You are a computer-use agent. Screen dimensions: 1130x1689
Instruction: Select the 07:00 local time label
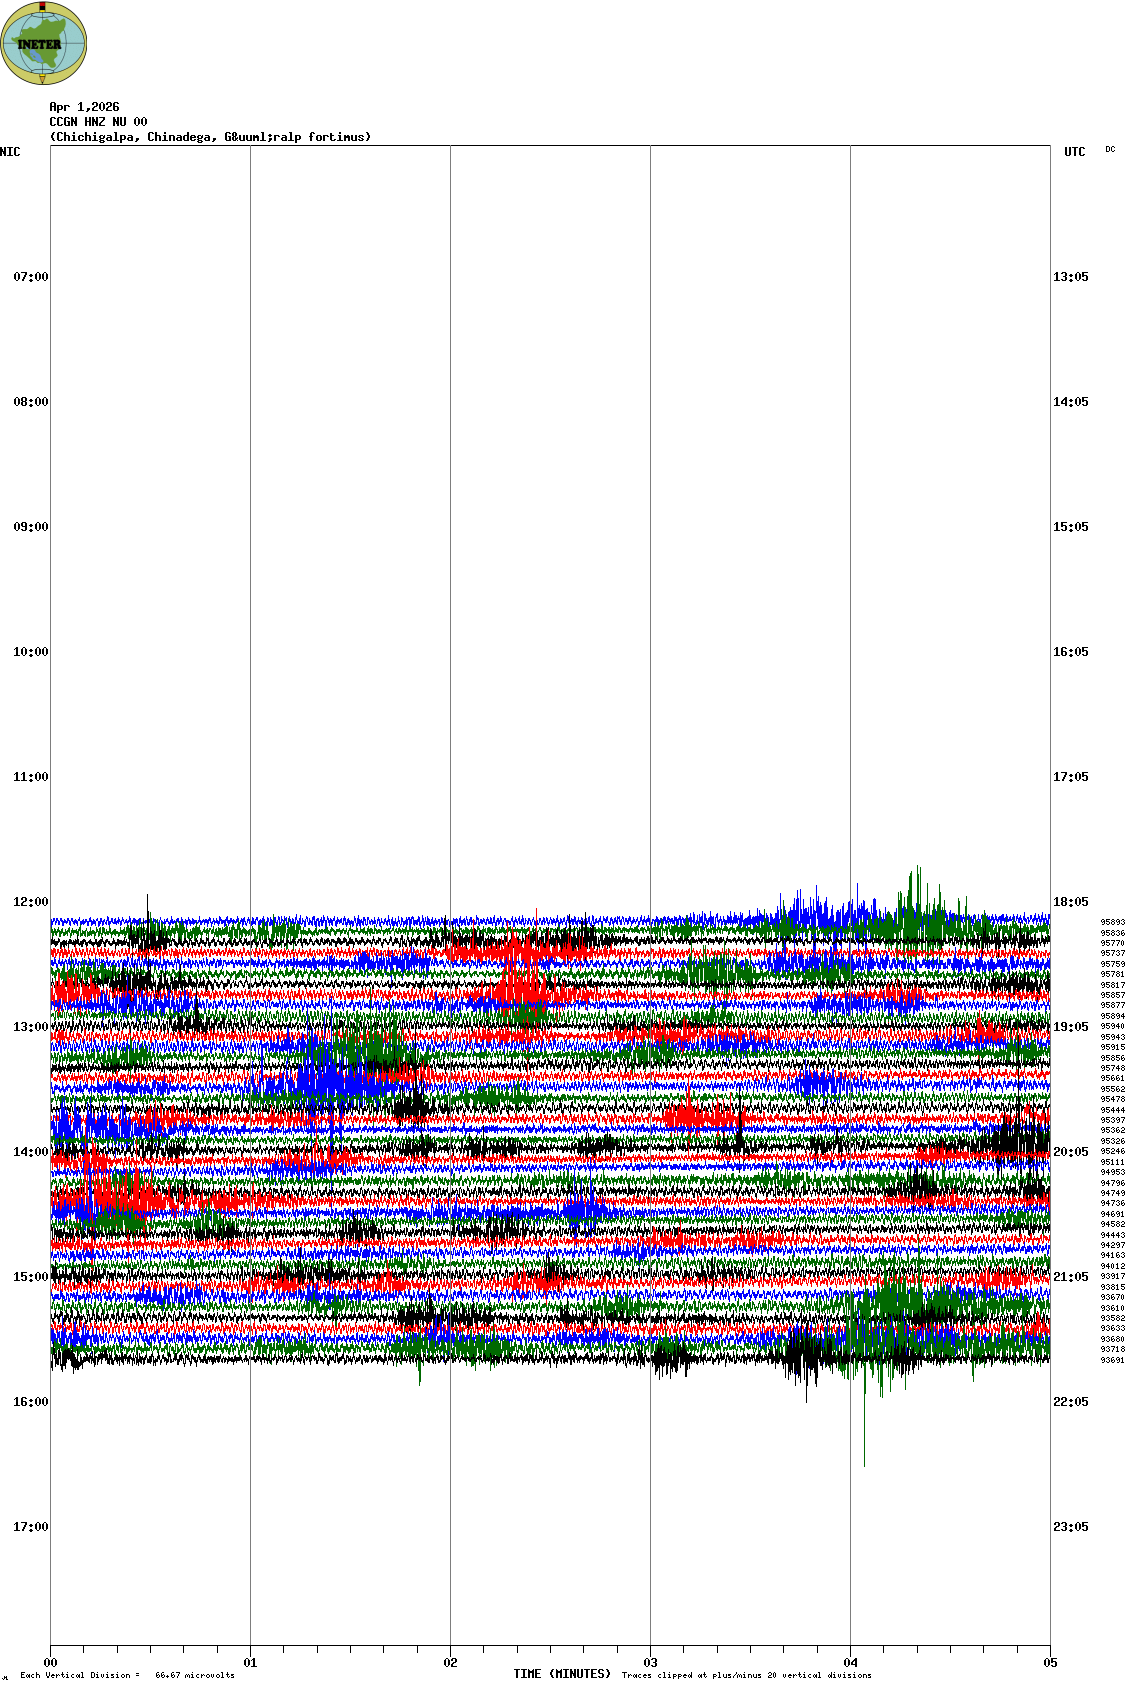(x=30, y=277)
